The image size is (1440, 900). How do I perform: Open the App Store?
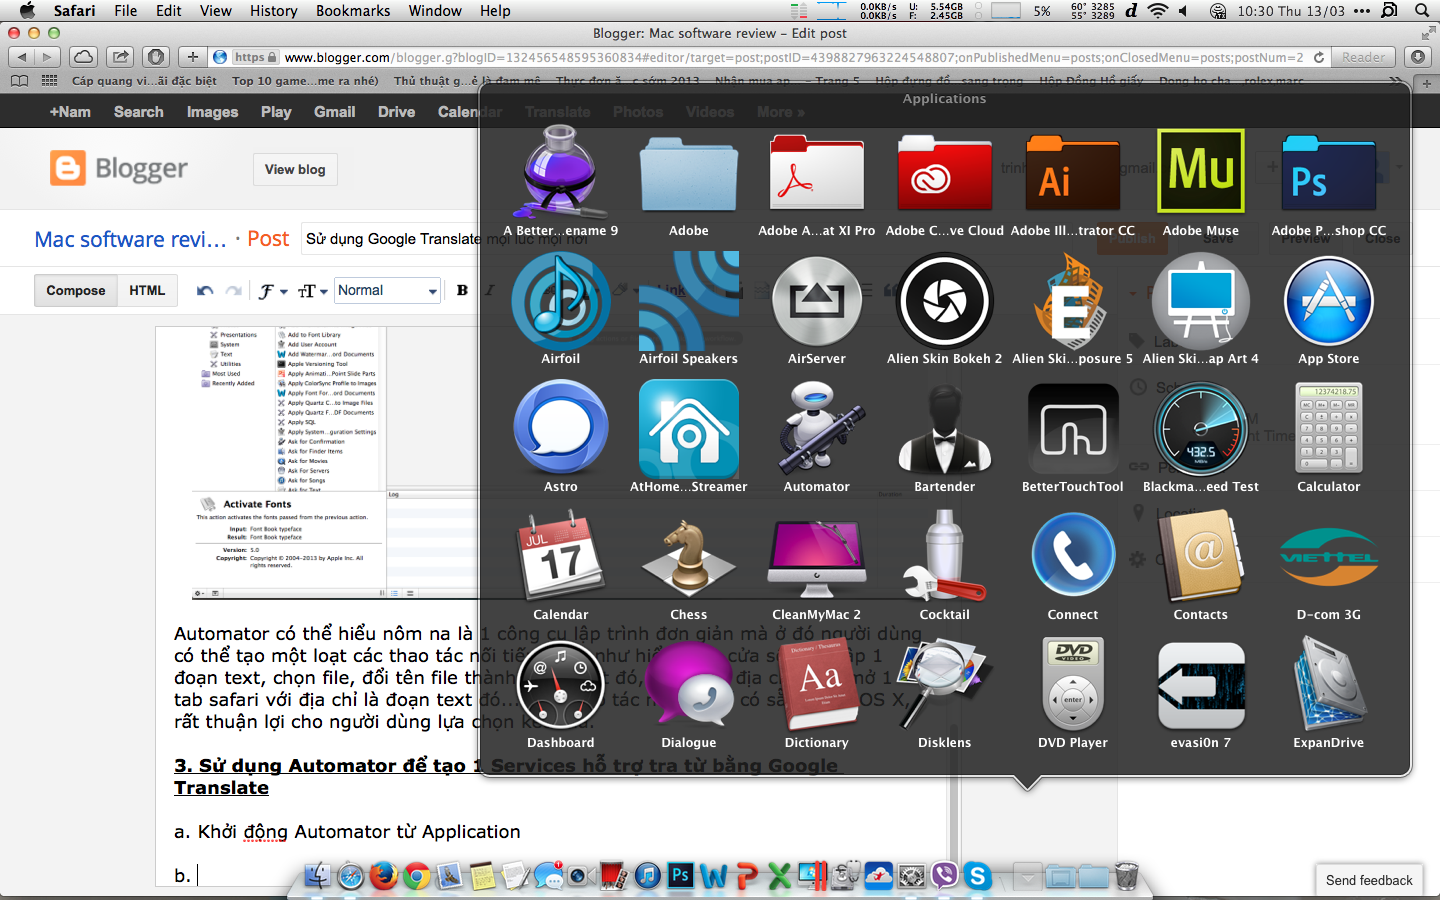click(x=1329, y=300)
